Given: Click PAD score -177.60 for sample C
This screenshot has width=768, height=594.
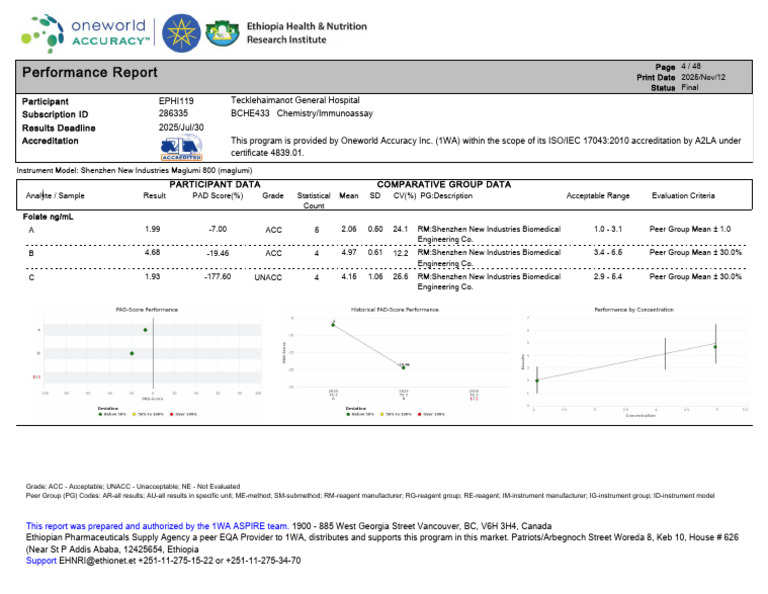Looking at the screenshot, I should 217,276.
